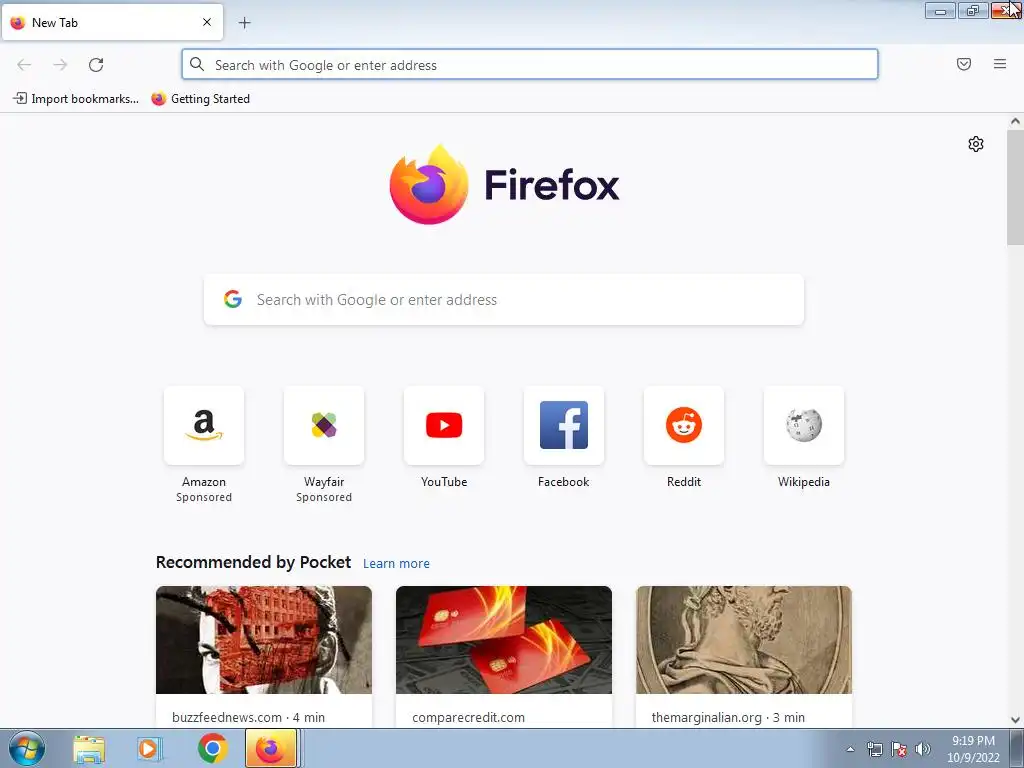Click the buzzfeednews.com · 4 min label
This screenshot has width=1024, height=768.
coord(248,717)
